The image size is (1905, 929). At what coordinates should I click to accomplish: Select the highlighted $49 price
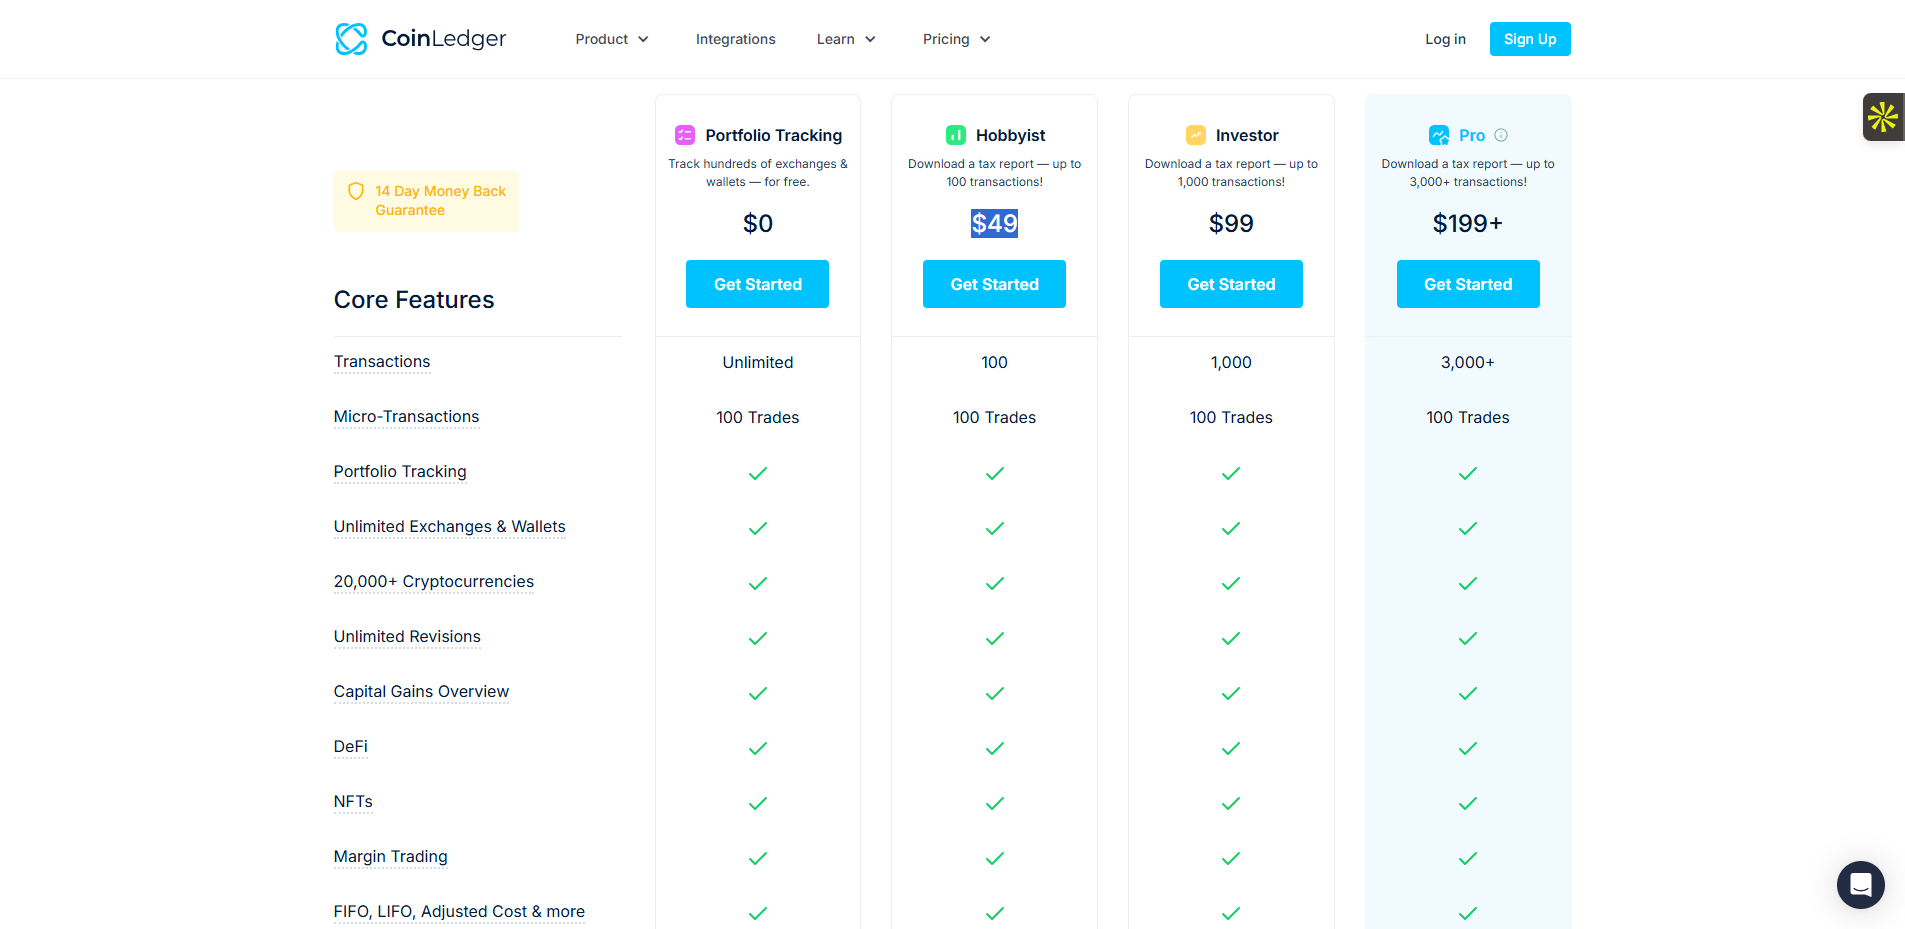[x=994, y=223]
